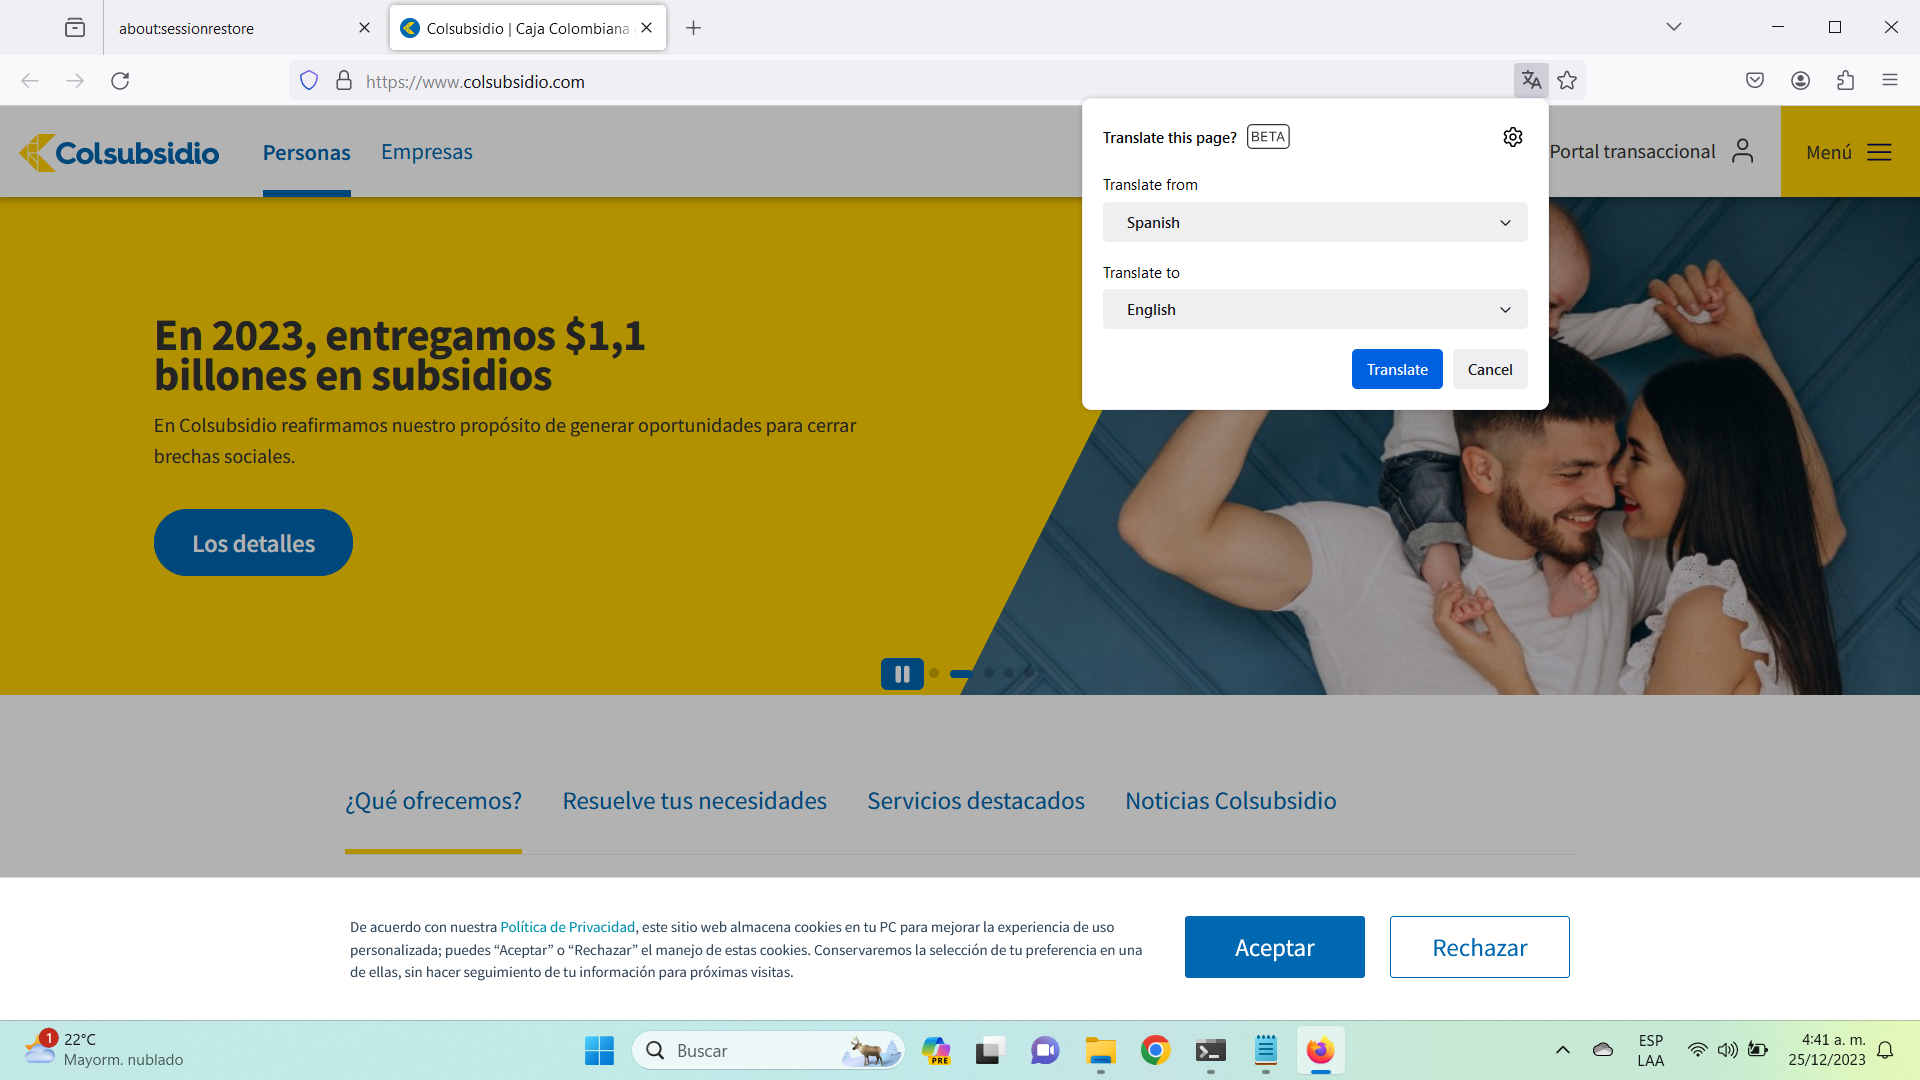Screen dimensions: 1920x1080
Task: Open Google Chrome from the taskbar
Action: point(1155,1050)
